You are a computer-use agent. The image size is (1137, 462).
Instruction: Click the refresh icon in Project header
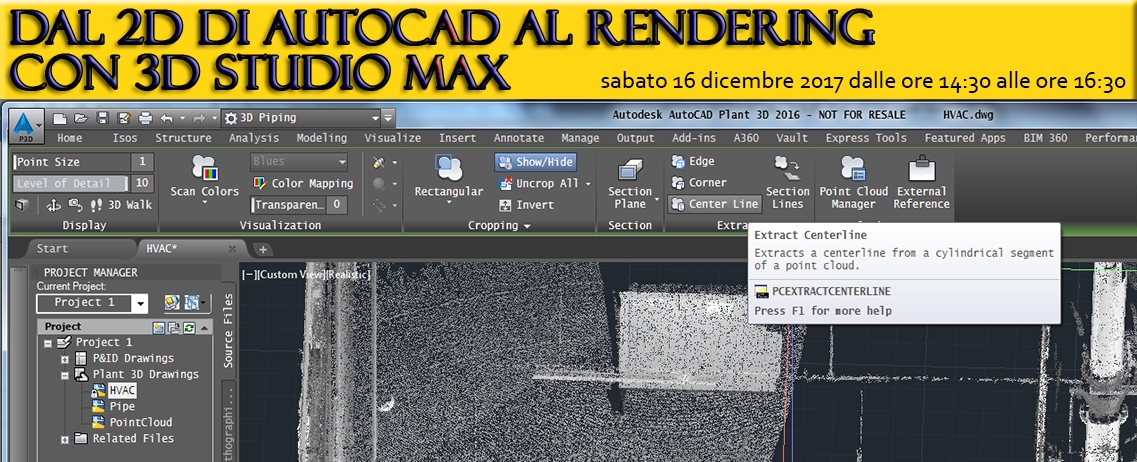point(189,328)
